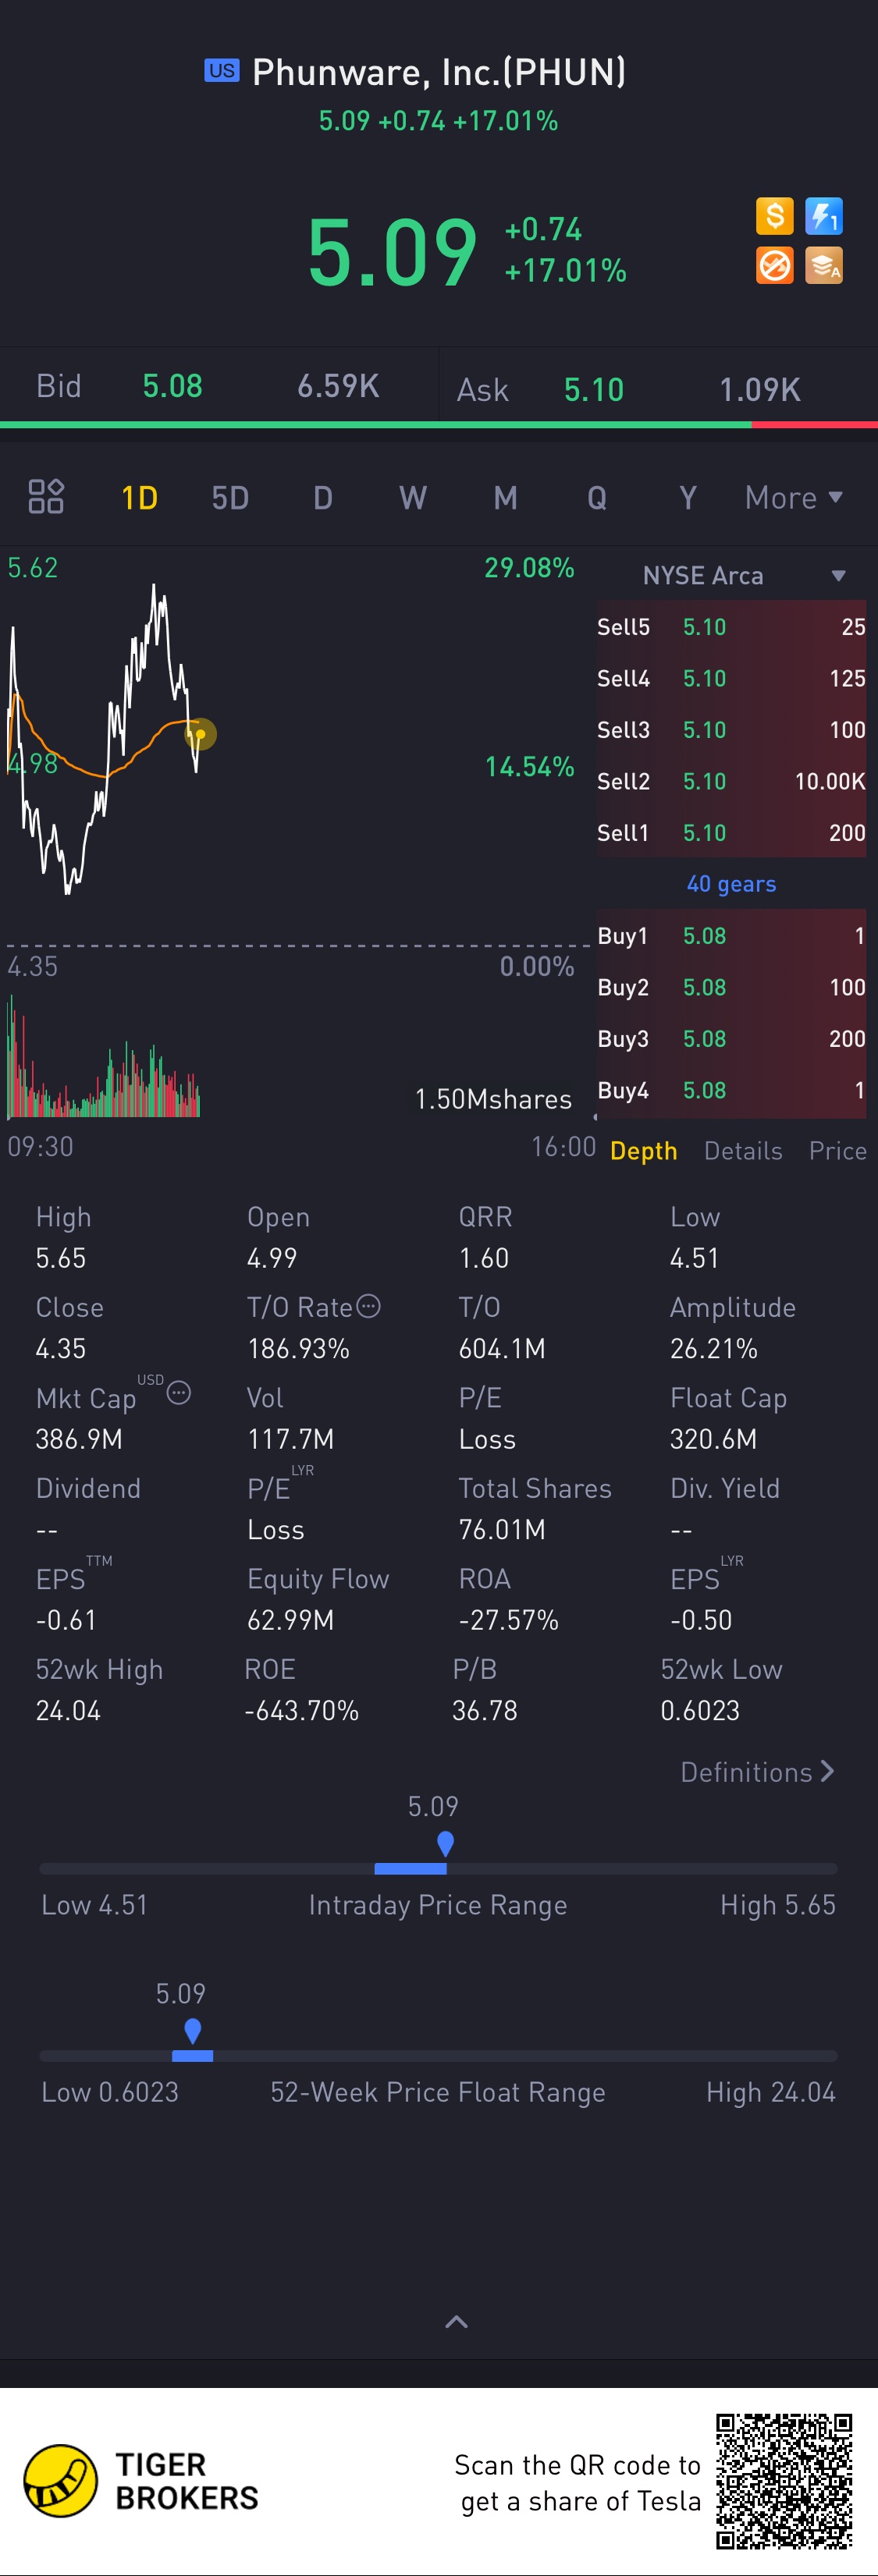Tap the T/O value 604.1M
The width and height of the screenshot is (878, 2576).
pos(502,1349)
